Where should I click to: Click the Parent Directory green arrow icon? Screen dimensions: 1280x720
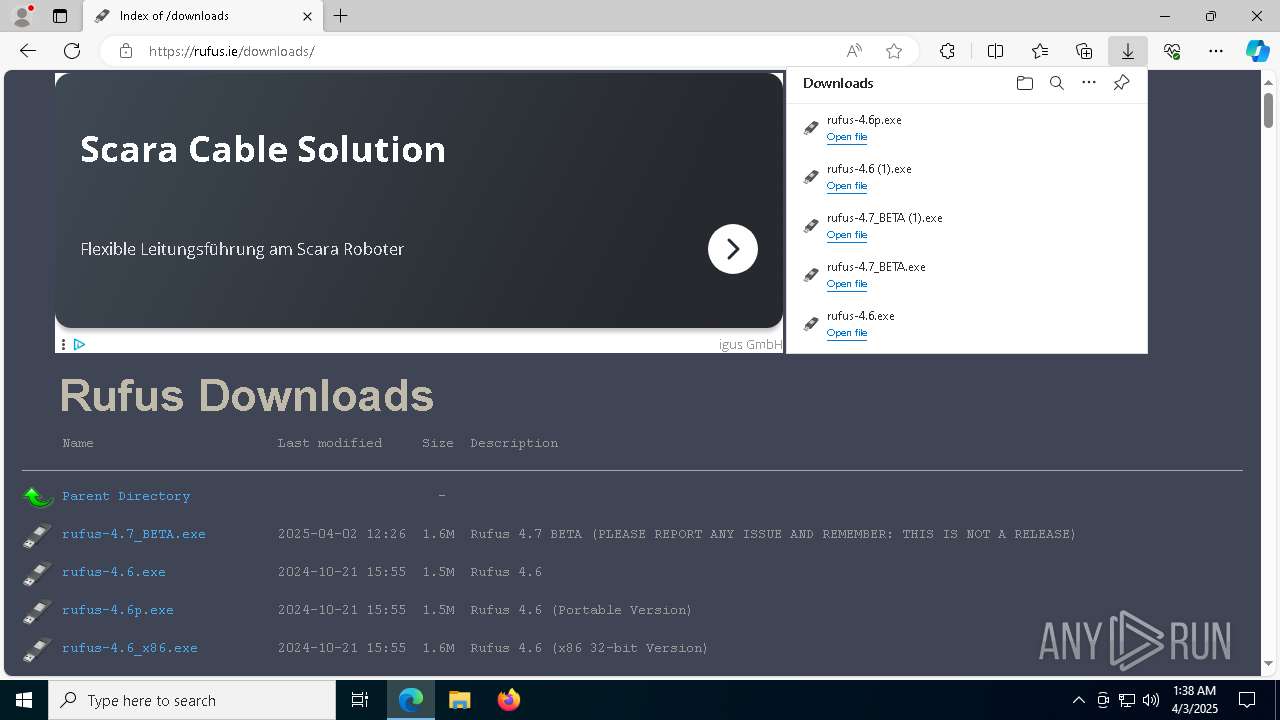coord(37,496)
